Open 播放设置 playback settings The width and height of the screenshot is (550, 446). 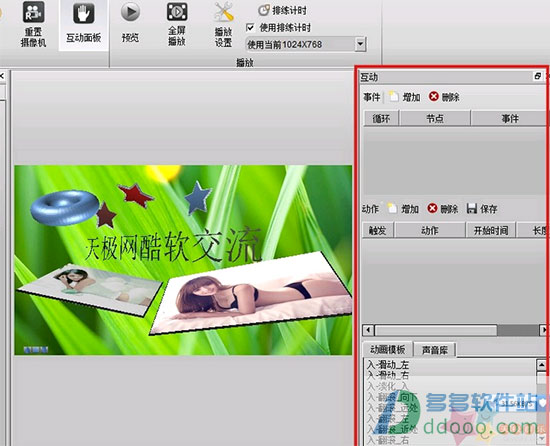point(224,25)
